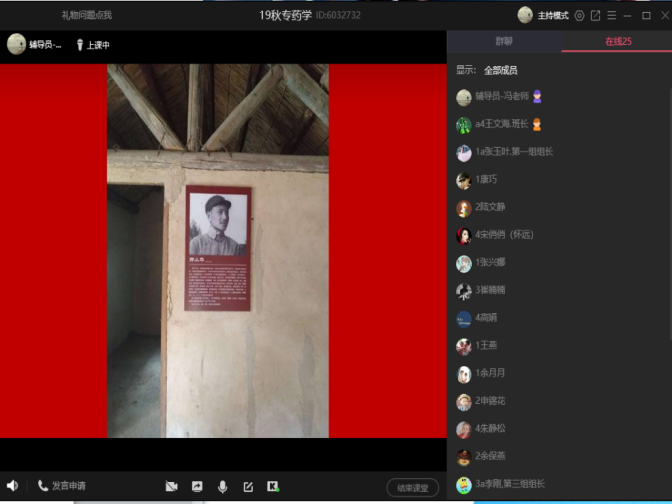Open the whiteboard edit icon
Image resolution: width=672 pixels, height=504 pixels.
pos(248,487)
